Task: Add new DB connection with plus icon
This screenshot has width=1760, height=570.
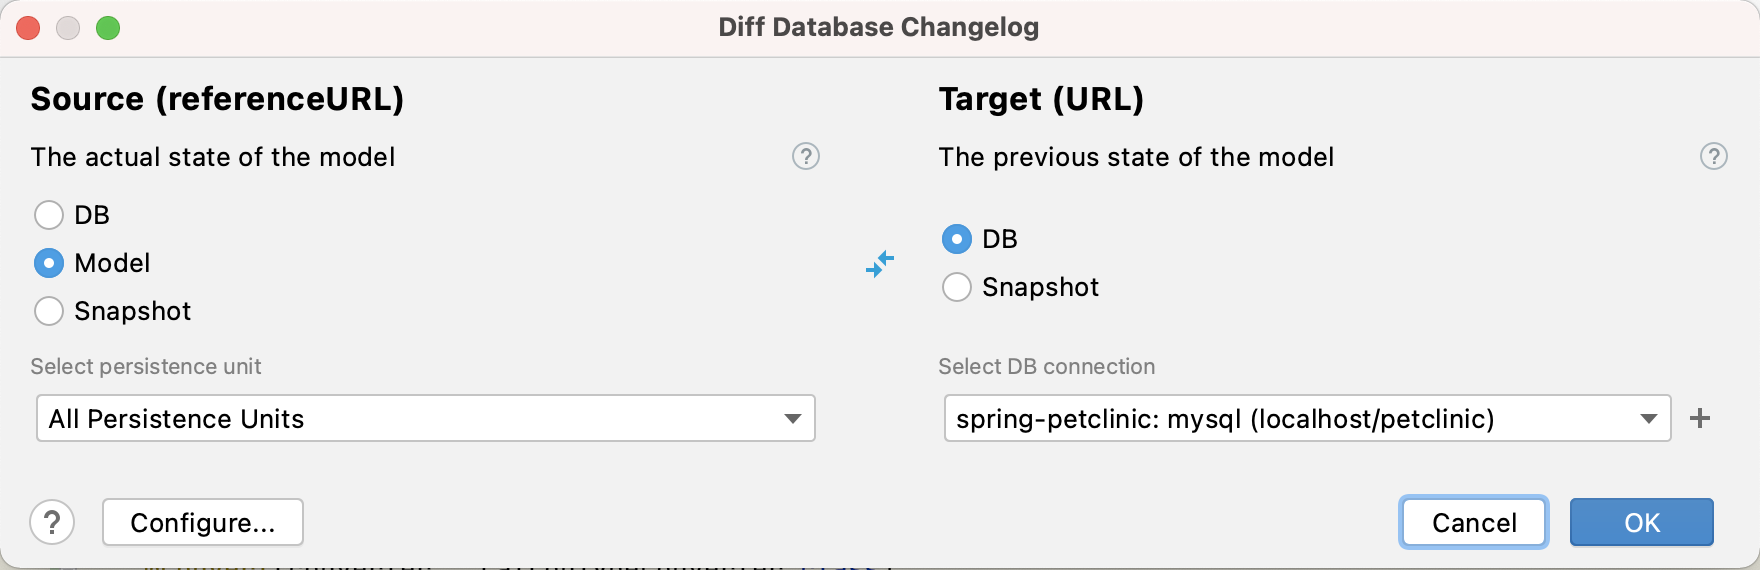Action: point(1700,418)
